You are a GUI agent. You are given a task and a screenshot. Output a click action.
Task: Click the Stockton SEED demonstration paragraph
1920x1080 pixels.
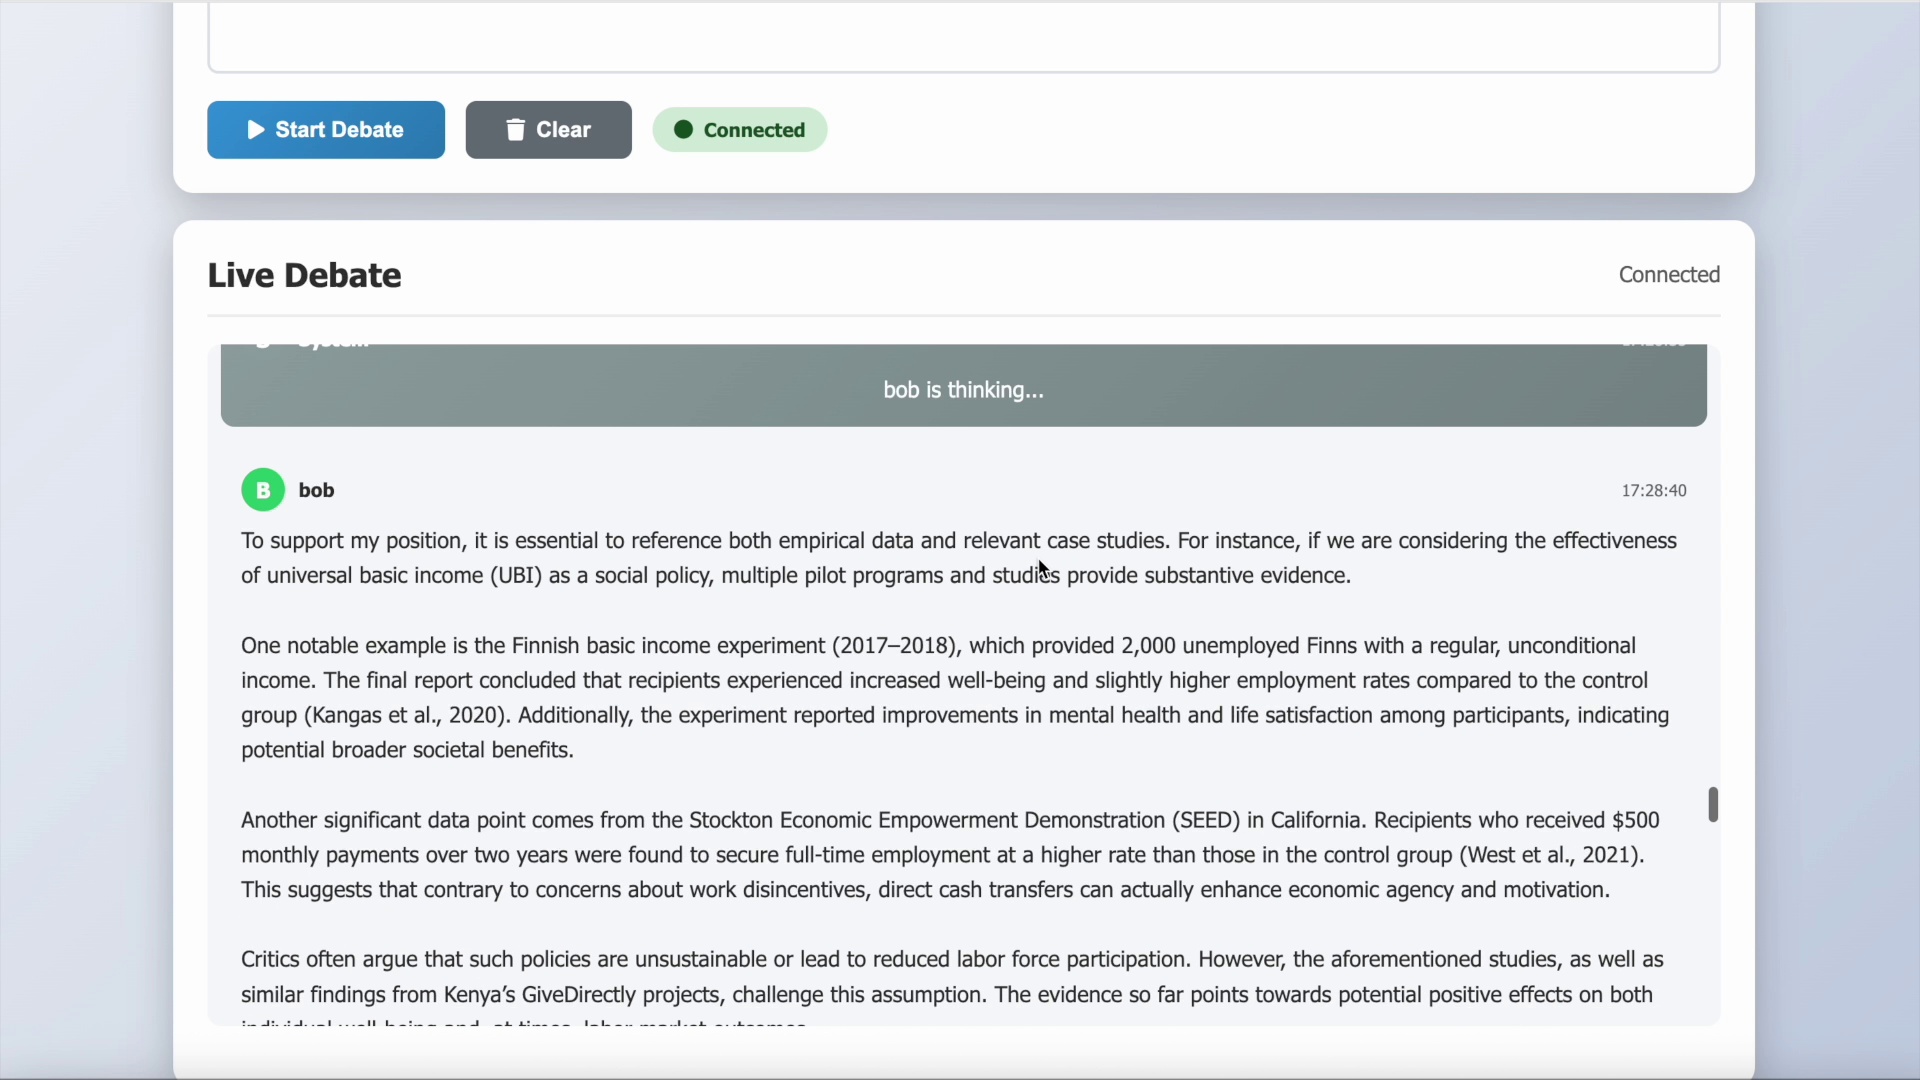click(950, 855)
